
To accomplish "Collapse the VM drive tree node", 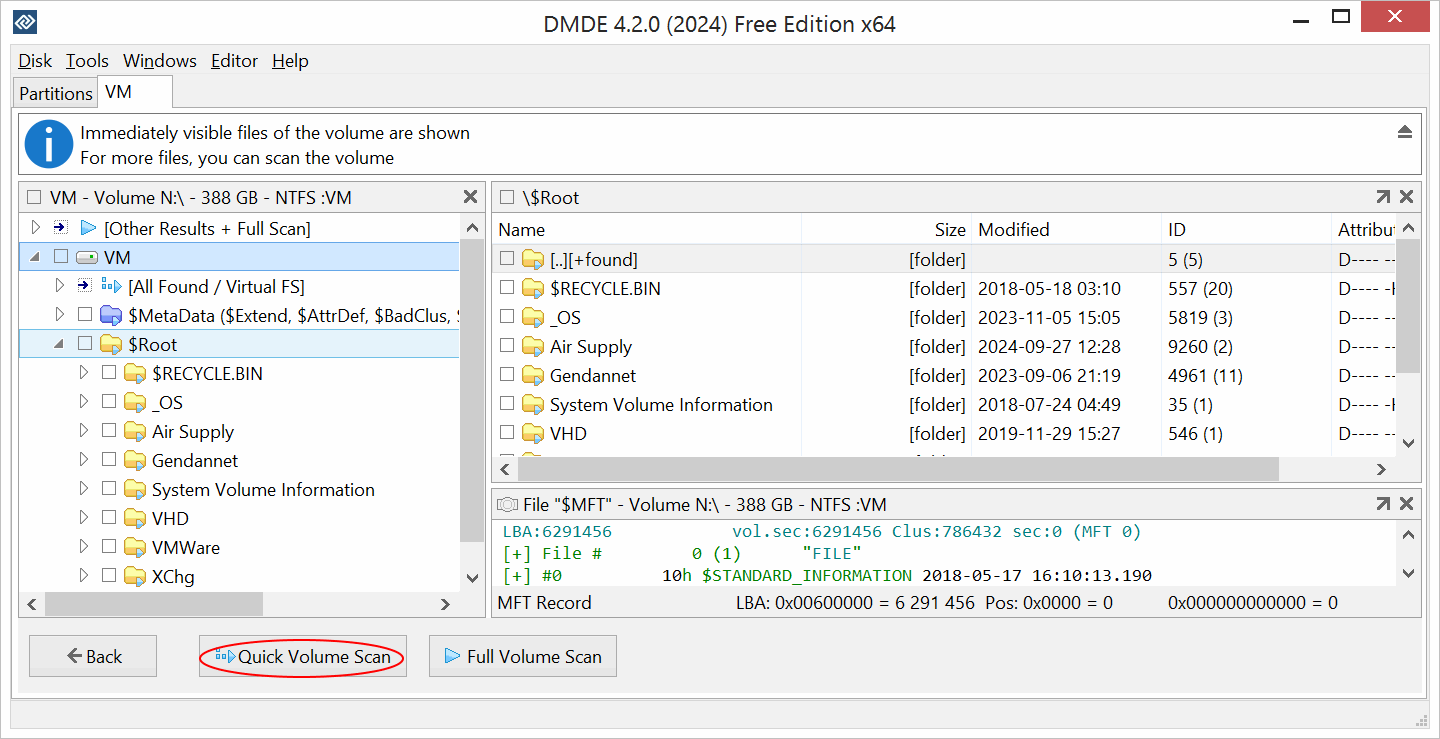I will 35,257.
